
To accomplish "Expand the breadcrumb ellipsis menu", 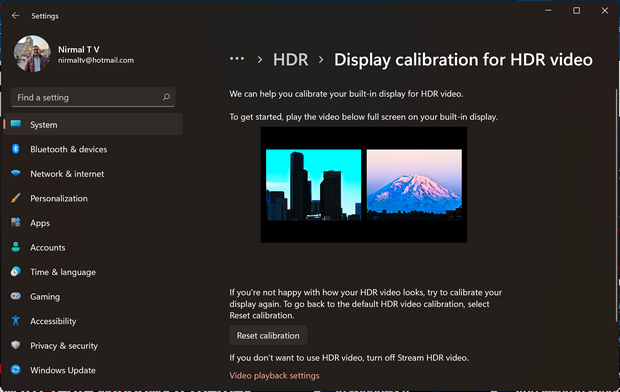I will pos(237,59).
